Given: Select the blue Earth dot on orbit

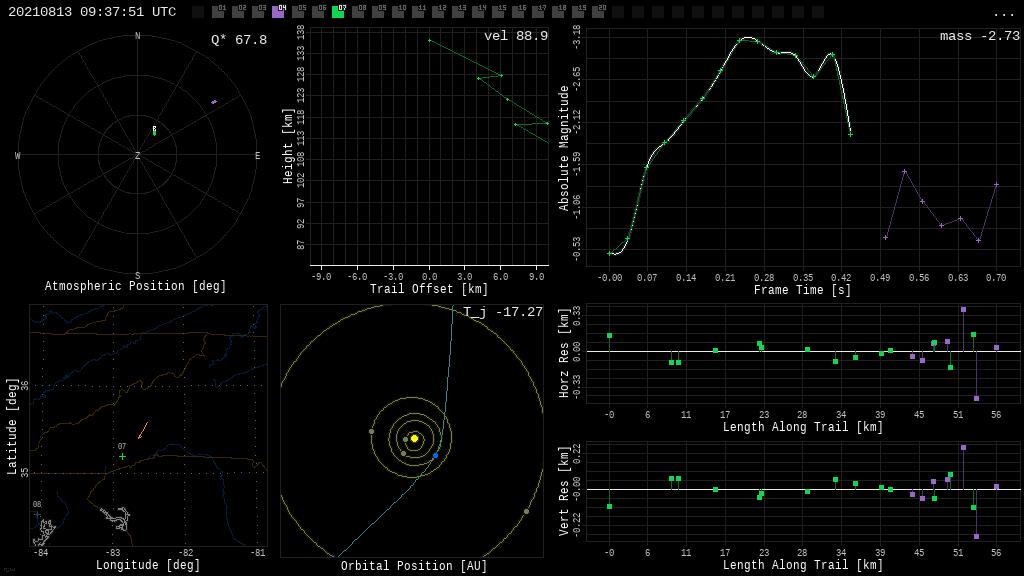Looking at the screenshot, I should tap(435, 456).
